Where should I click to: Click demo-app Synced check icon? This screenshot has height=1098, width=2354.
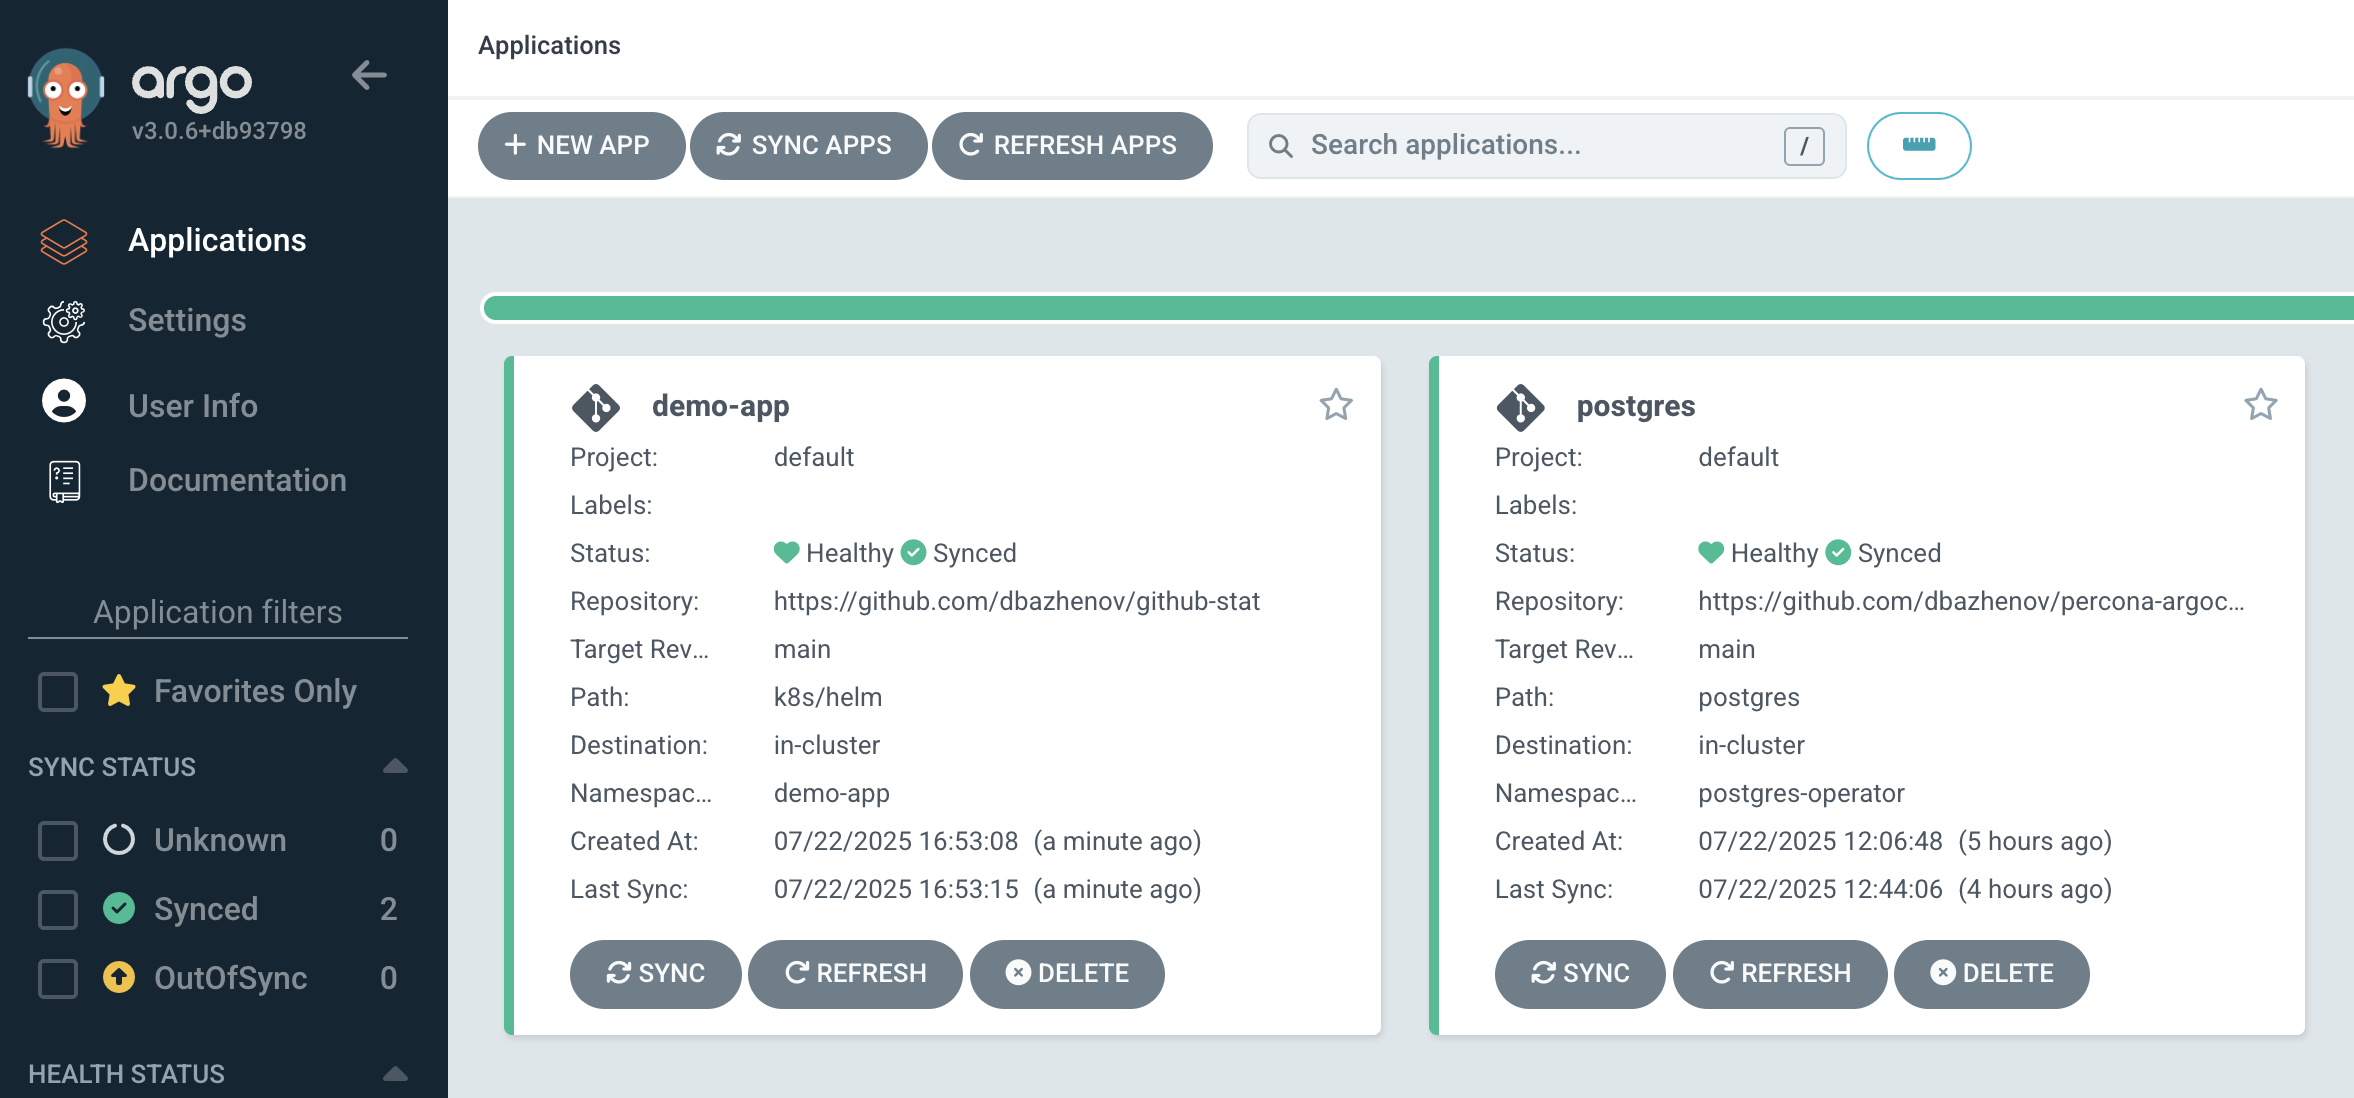click(913, 552)
